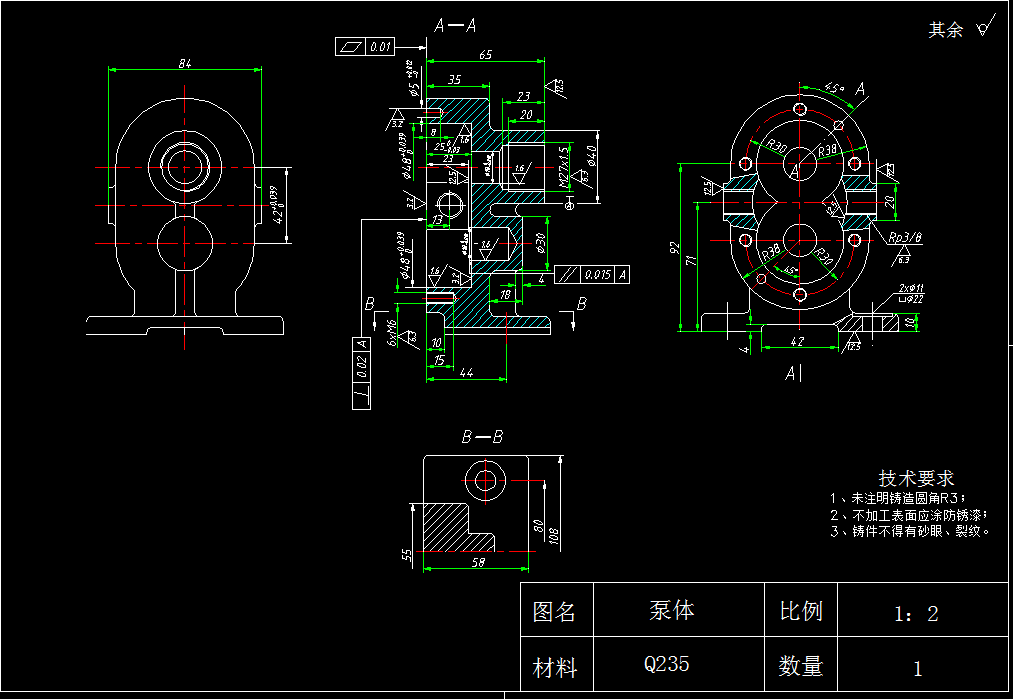1013x699 pixels.
Task: Select the 'φ30' diameter dimension
Action: tap(540, 242)
